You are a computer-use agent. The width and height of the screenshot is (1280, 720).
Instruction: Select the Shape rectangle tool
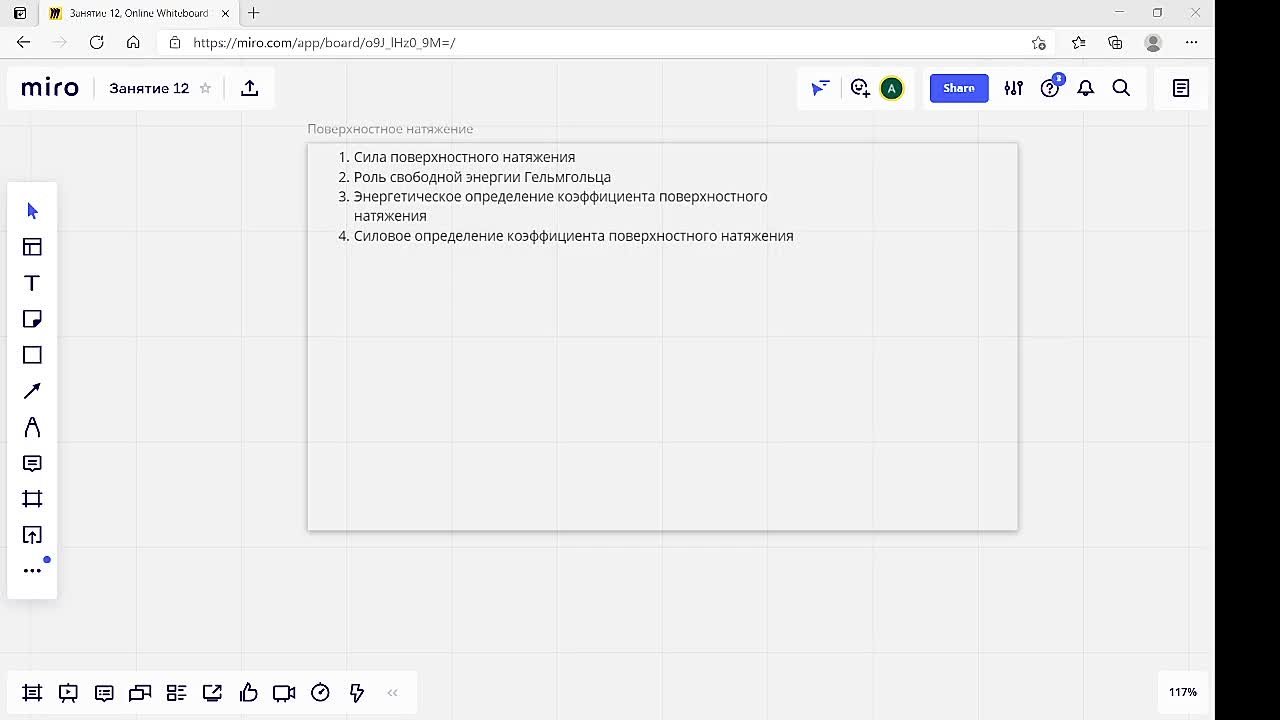point(32,355)
